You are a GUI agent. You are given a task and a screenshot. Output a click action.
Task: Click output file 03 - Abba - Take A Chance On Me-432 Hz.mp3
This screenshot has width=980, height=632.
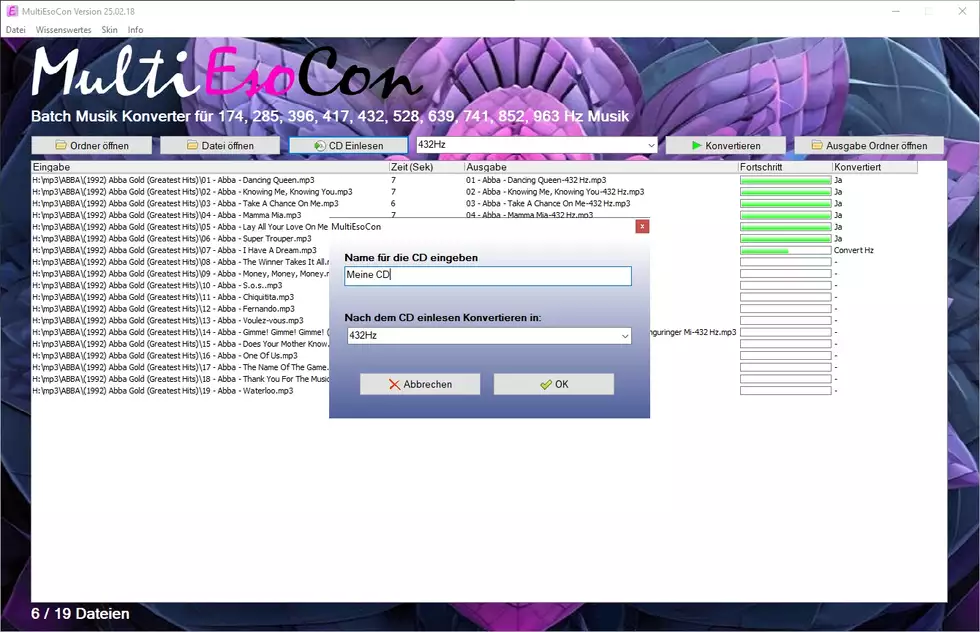[x=548, y=203]
